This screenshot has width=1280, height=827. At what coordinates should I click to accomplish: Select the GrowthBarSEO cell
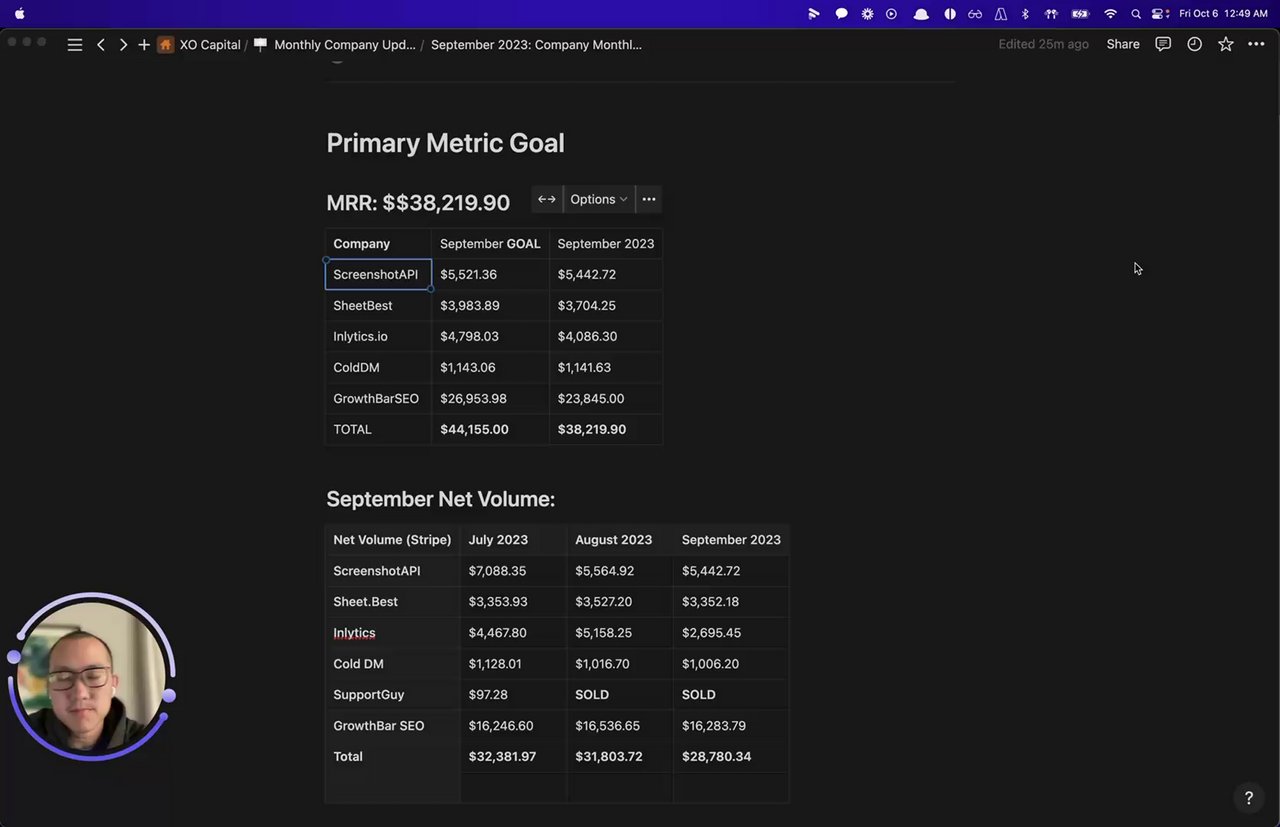[378, 399]
